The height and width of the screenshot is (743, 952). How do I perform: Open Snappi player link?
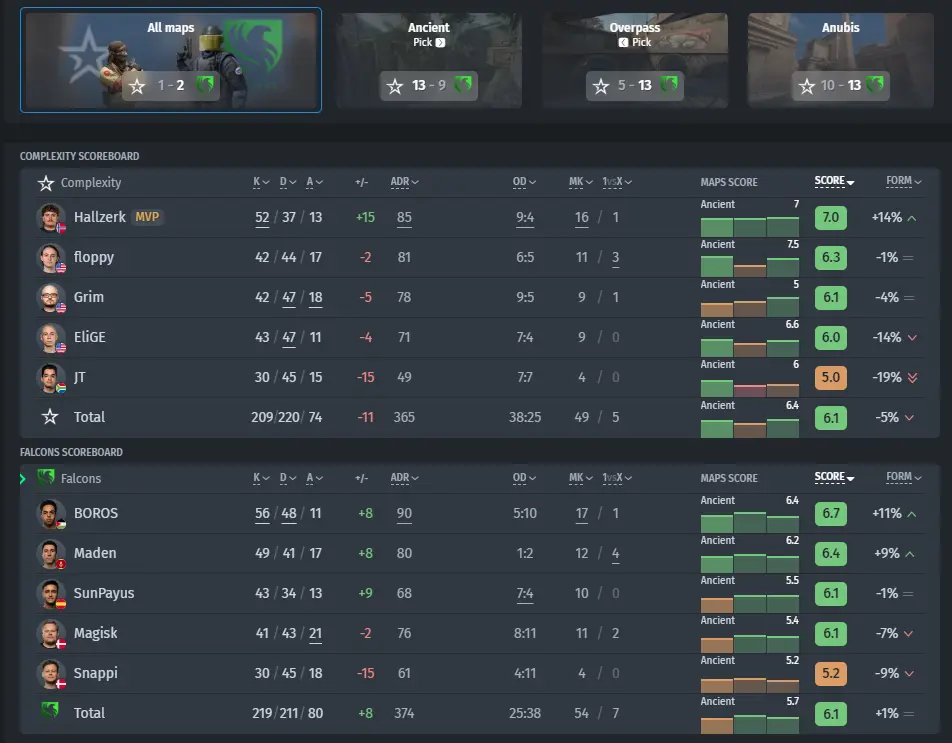click(x=95, y=674)
